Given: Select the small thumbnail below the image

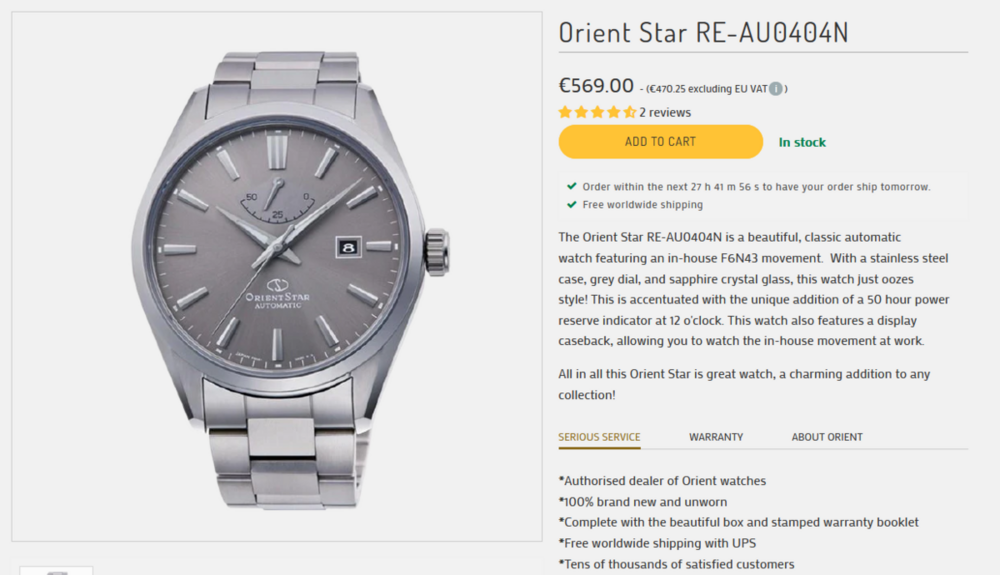Looking at the screenshot, I should 56,570.
